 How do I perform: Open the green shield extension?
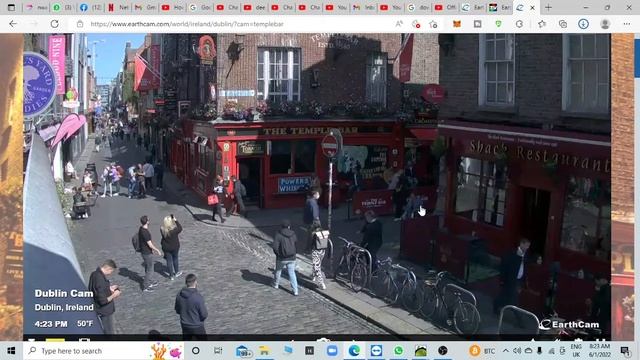(498, 24)
